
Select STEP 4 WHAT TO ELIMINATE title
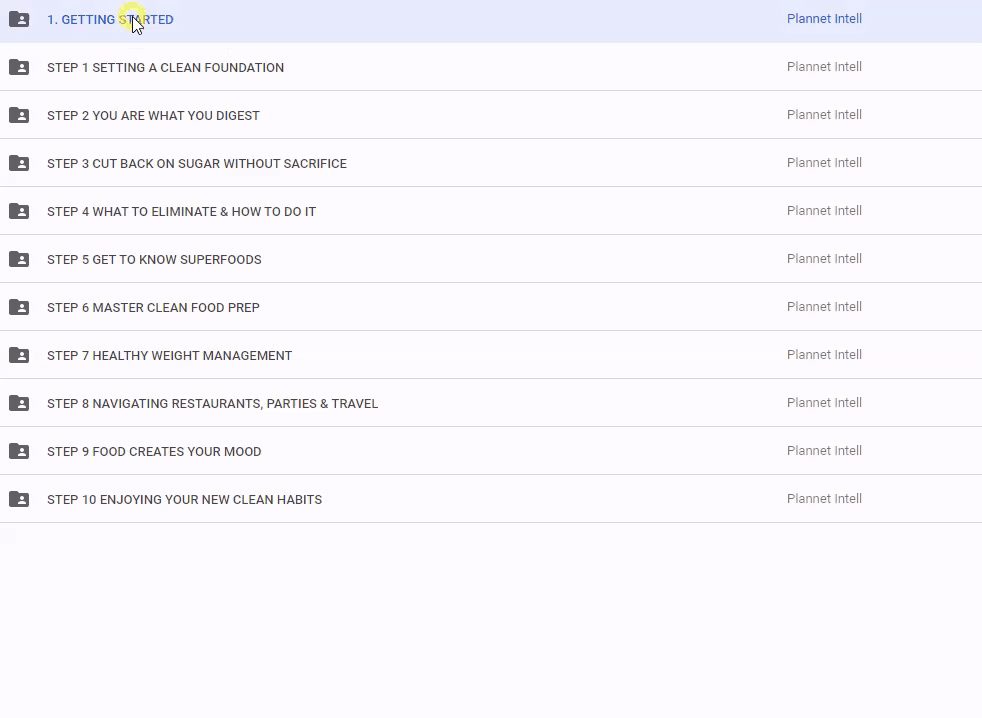pyautogui.click(x=181, y=212)
